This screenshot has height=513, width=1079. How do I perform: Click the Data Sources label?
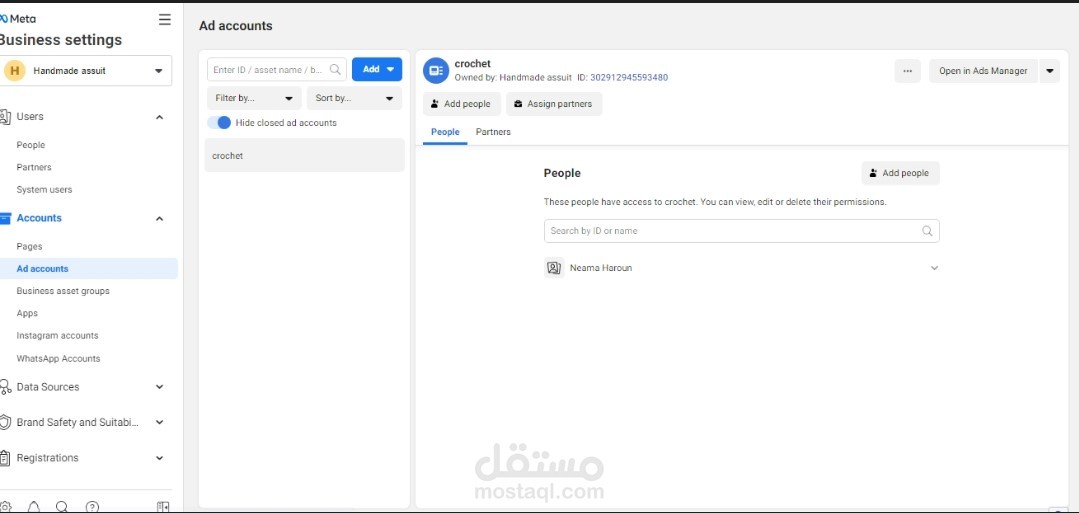tap(48, 387)
